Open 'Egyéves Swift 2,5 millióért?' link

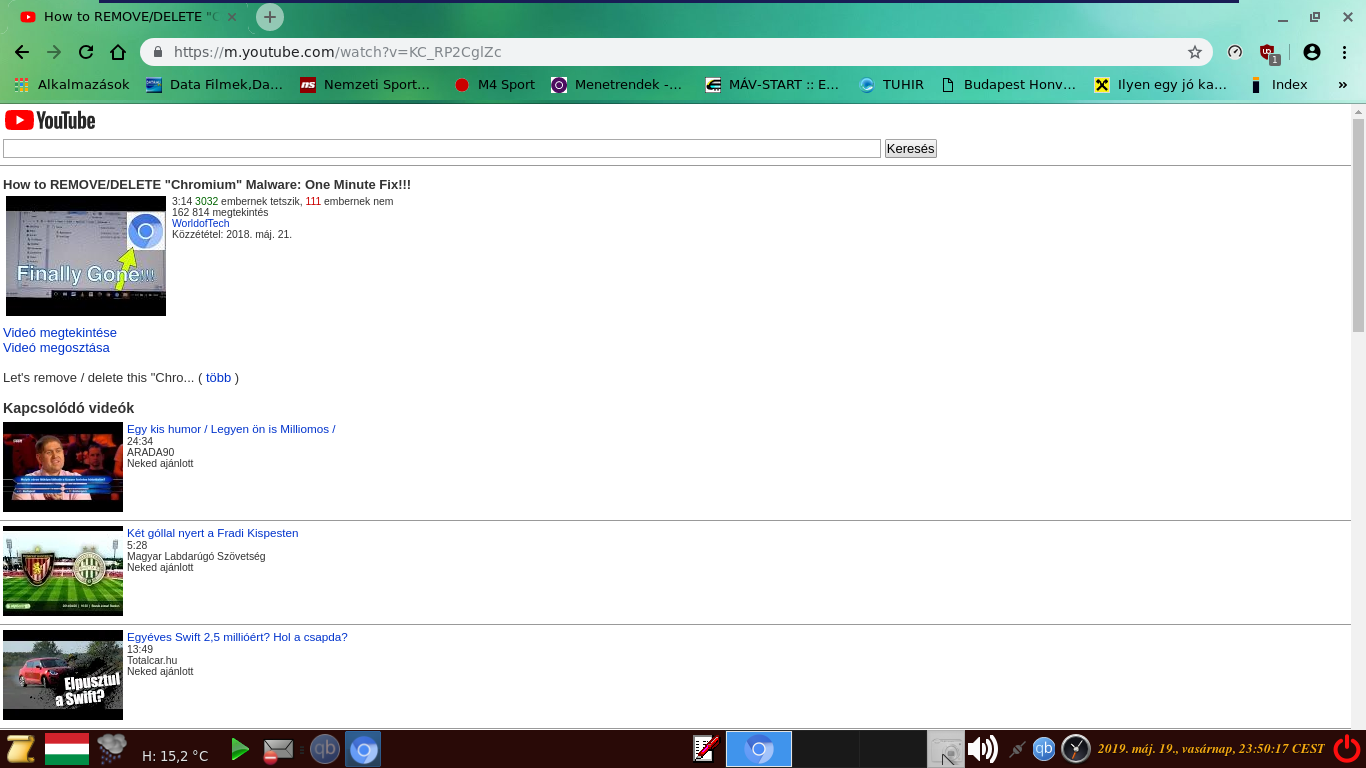237,637
